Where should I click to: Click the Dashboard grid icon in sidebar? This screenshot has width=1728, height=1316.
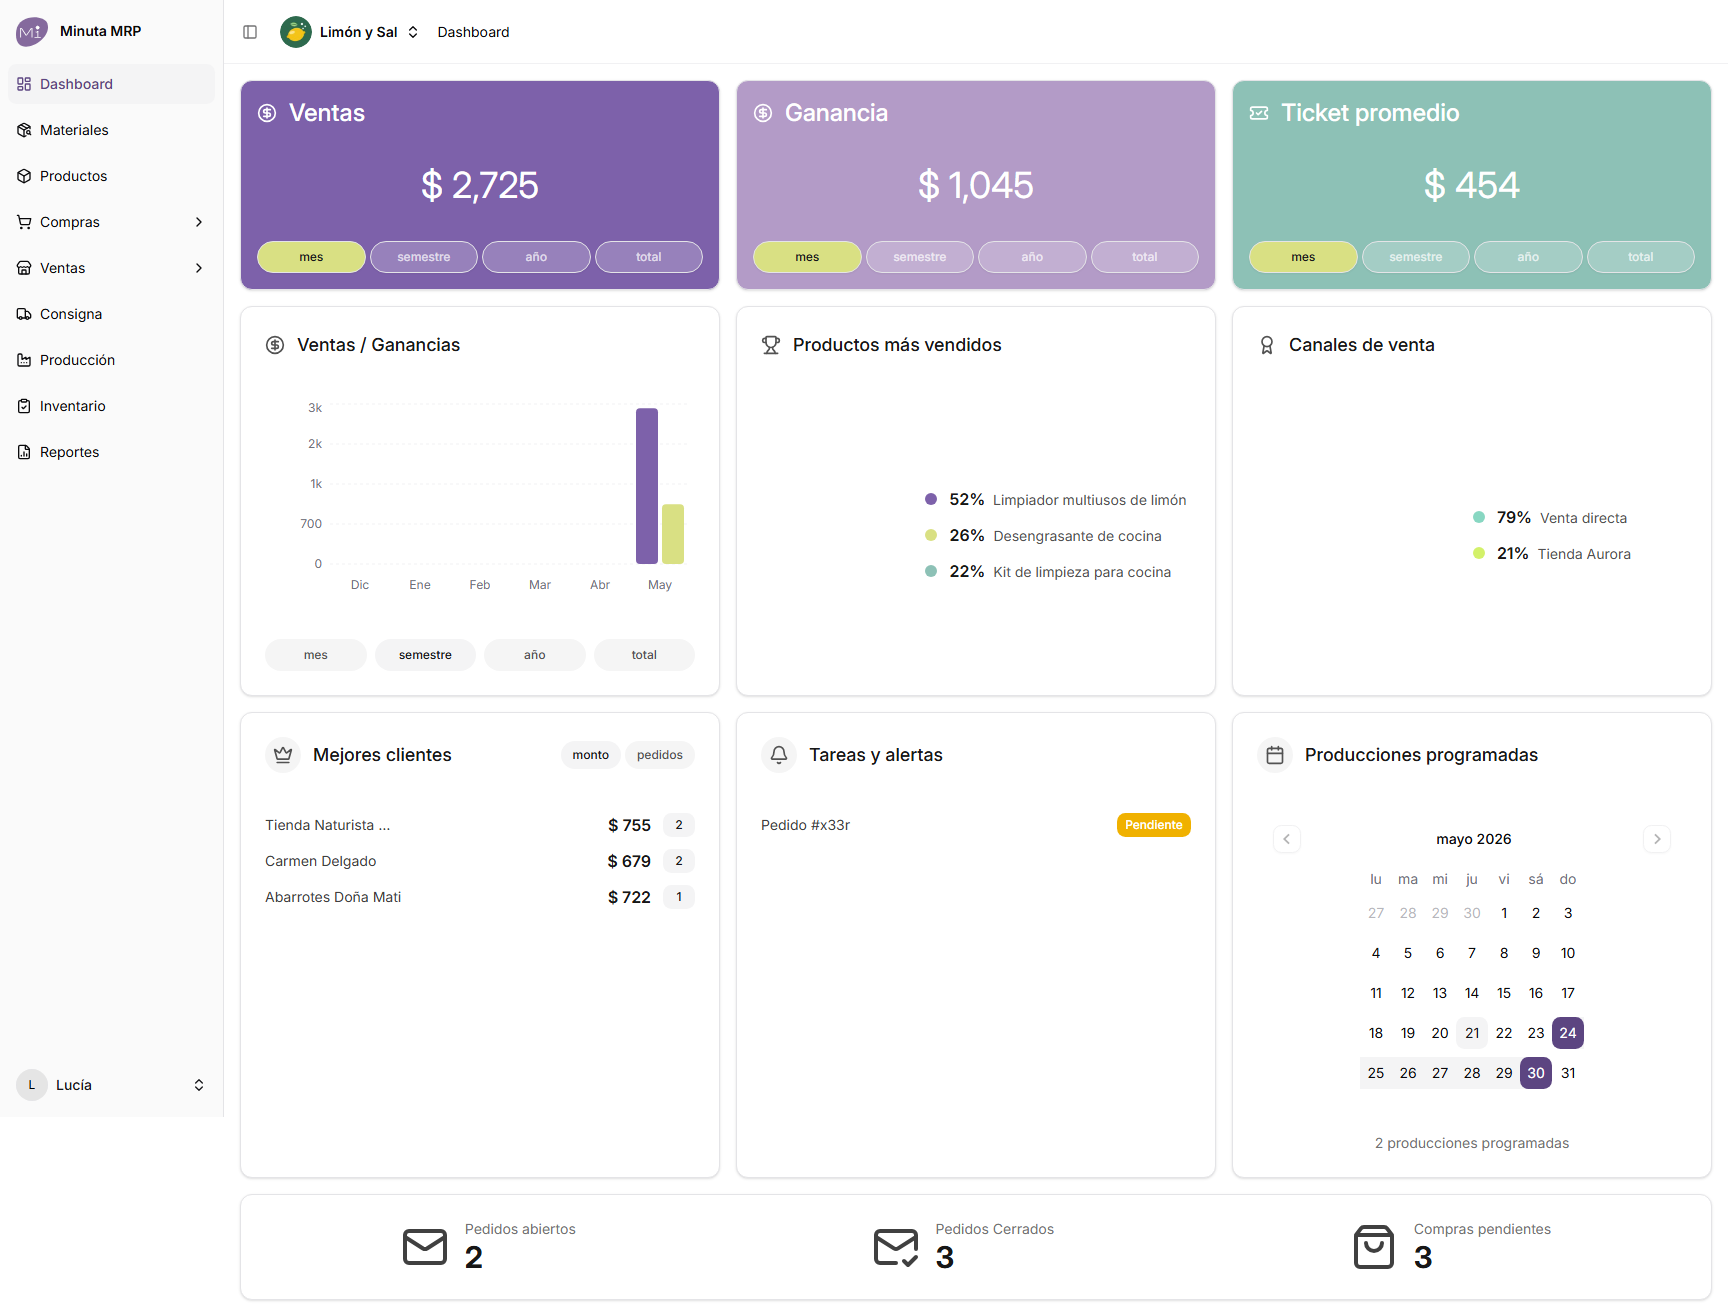24,84
